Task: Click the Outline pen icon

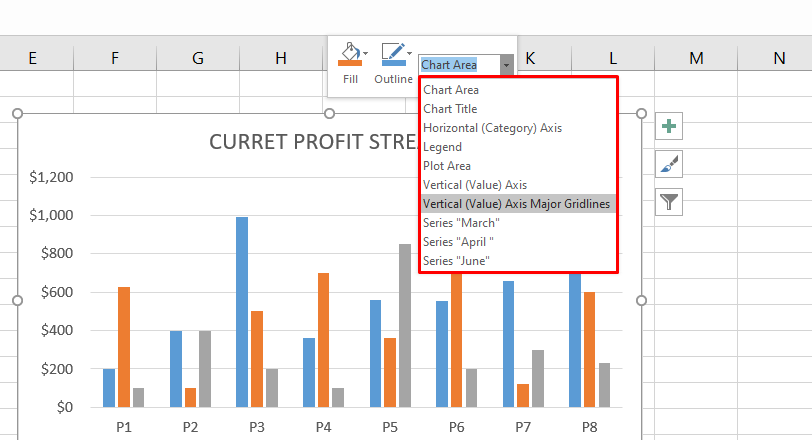Action: tap(392, 55)
